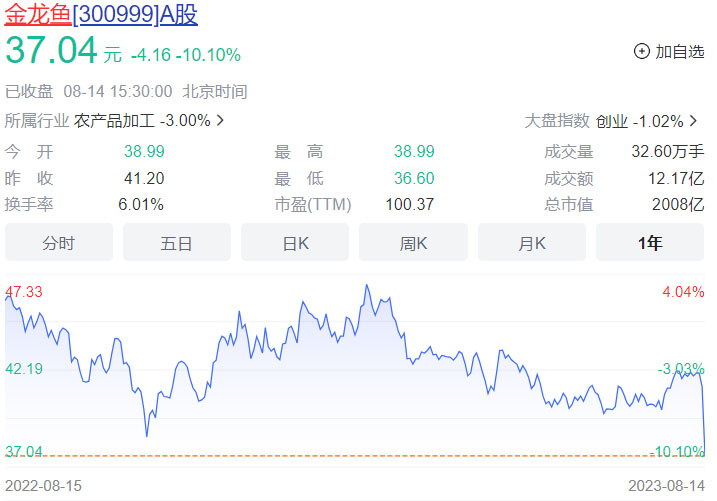The width and height of the screenshot is (717, 501).
Task: Click the current price 37.04
Action: click(51, 50)
